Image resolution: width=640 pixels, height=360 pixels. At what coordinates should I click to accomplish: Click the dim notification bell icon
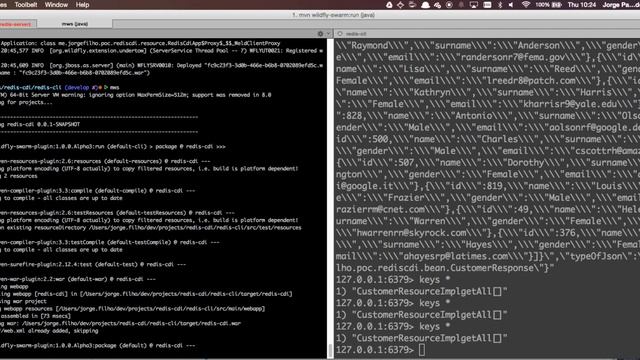click(x=462, y=5)
